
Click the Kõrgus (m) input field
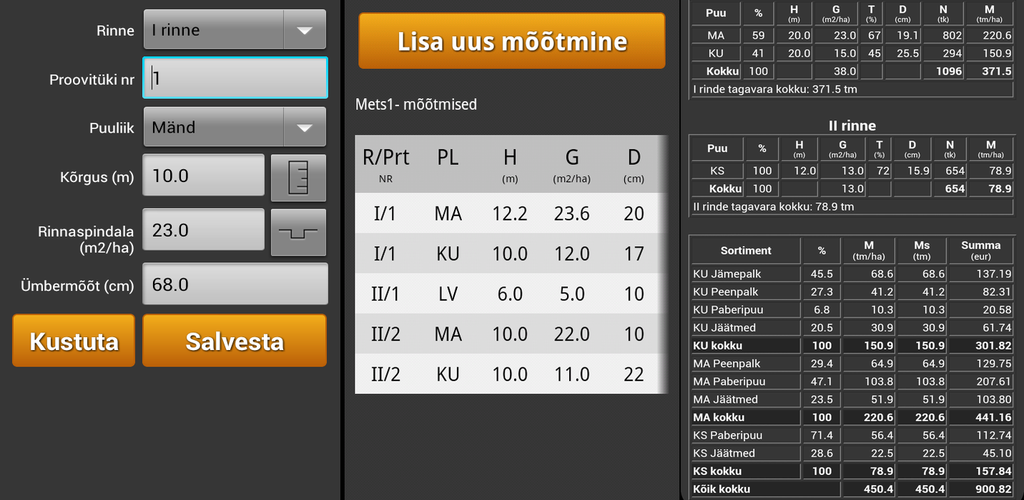tap(204, 176)
